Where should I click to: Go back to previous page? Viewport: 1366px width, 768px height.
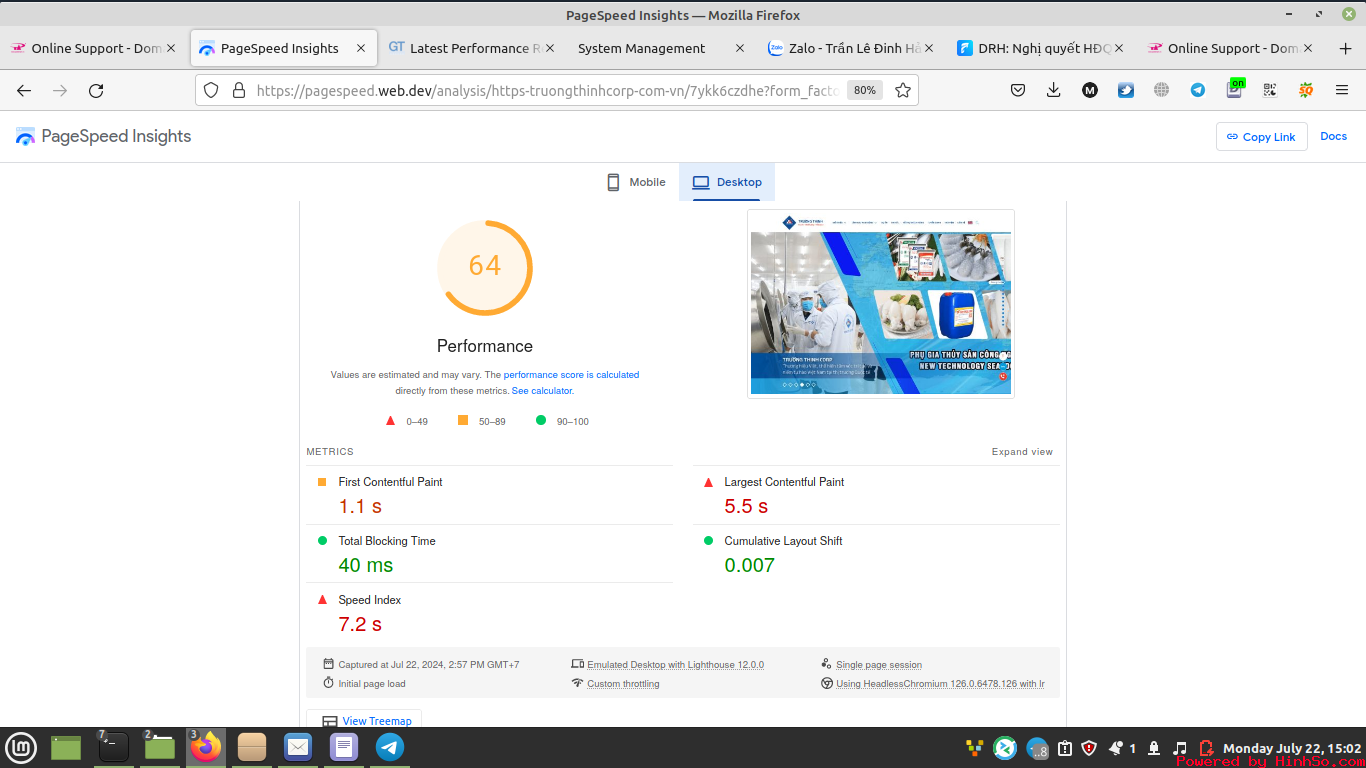(x=24, y=90)
